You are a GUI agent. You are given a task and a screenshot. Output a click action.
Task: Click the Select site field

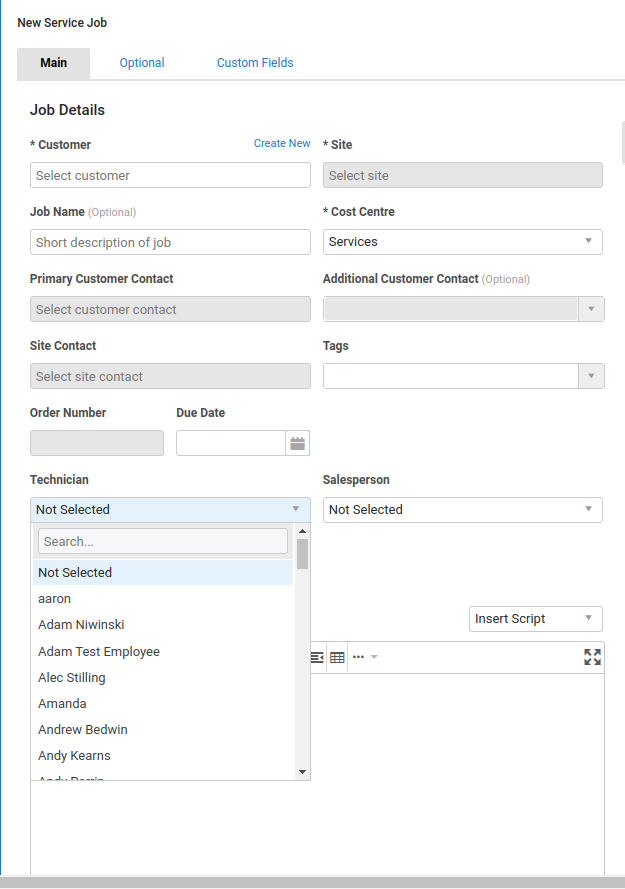[x=463, y=175]
